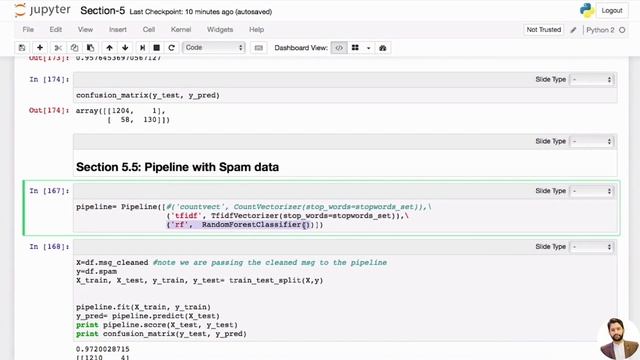The height and width of the screenshot is (360, 640).
Task: Click the presenter webcam thumbnail
Action: tap(618, 339)
